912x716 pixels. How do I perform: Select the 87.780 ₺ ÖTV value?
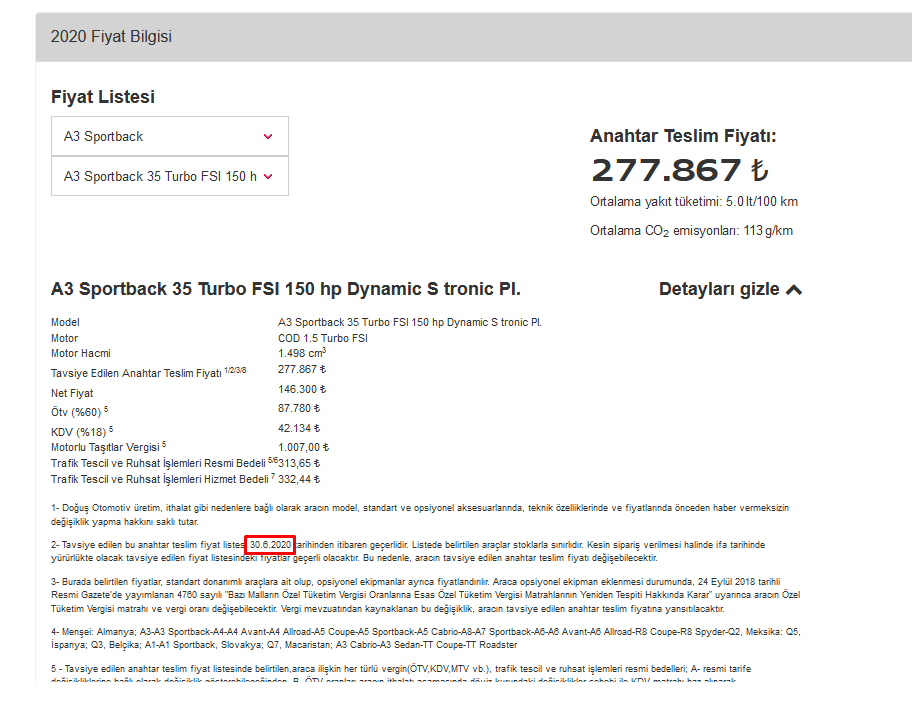coord(299,408)
